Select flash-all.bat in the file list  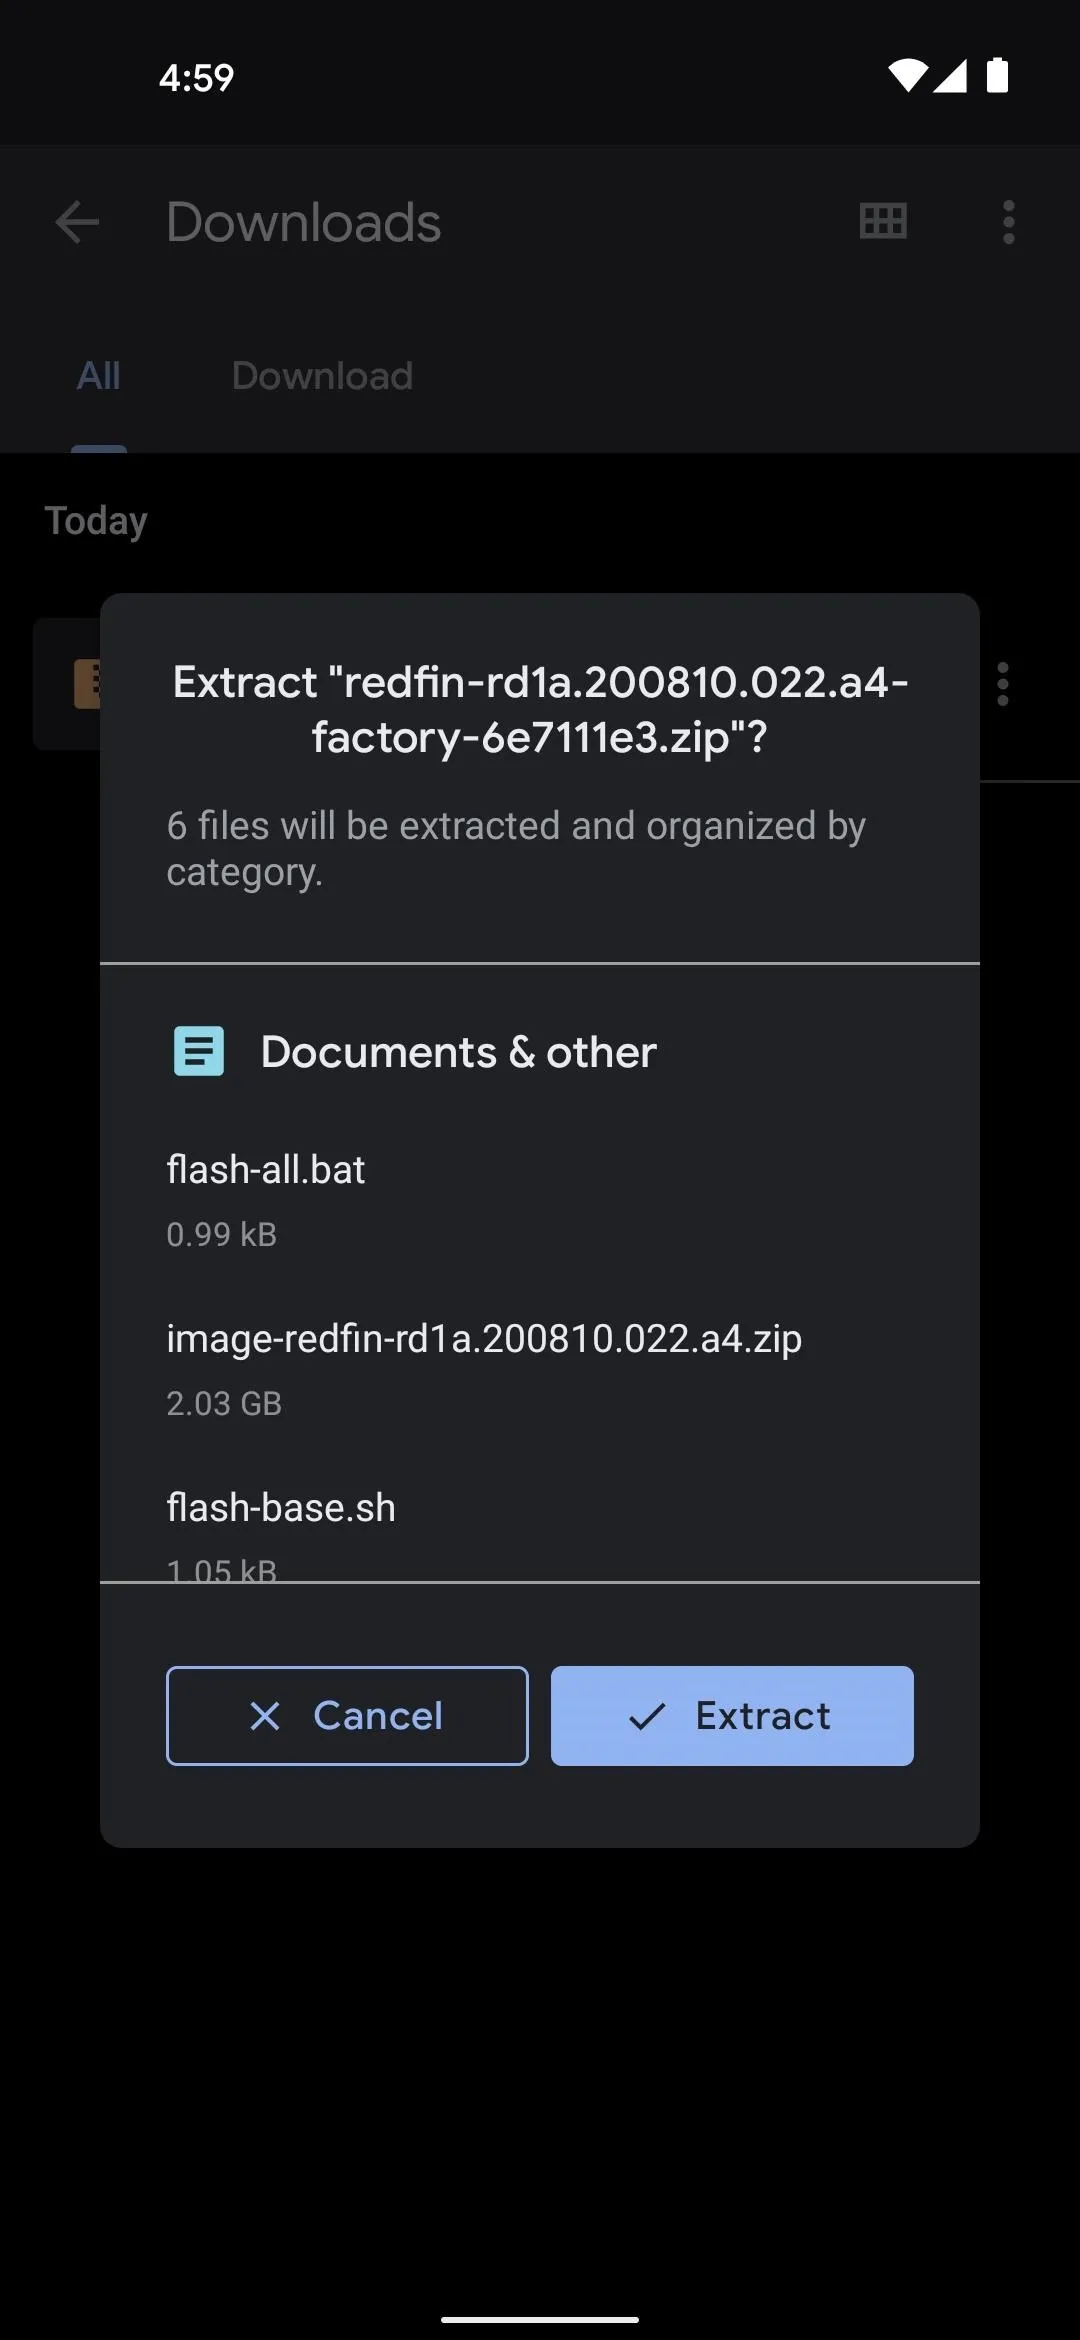coord(540,1199)
